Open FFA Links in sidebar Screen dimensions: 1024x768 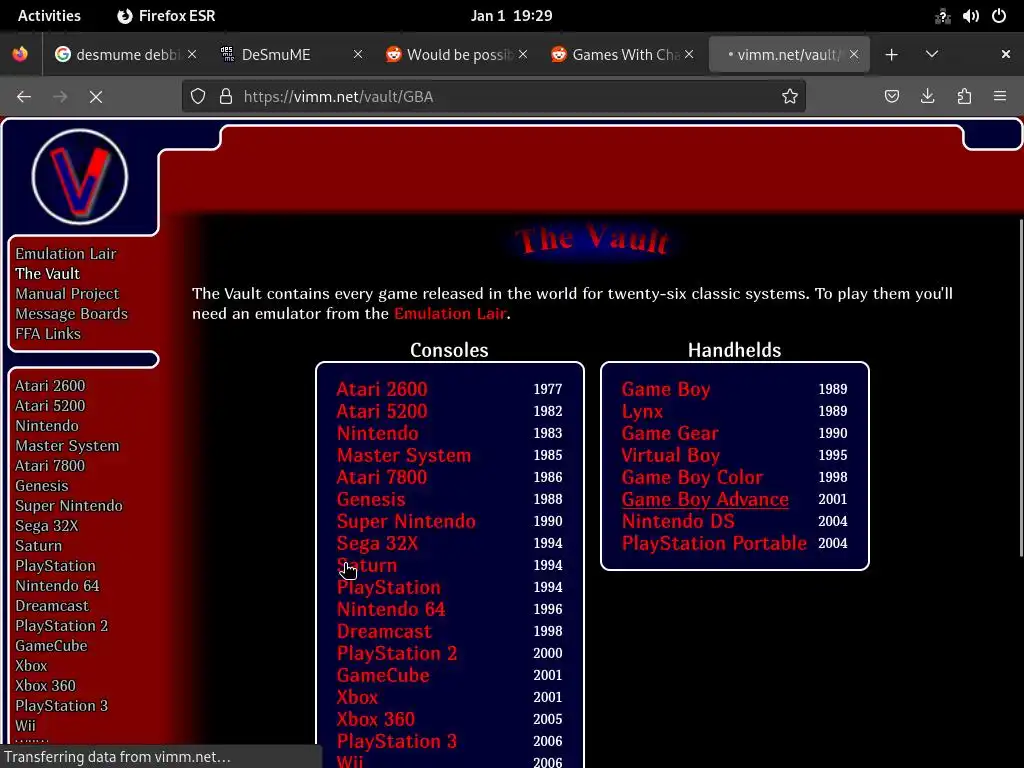(x=48, y=334)
